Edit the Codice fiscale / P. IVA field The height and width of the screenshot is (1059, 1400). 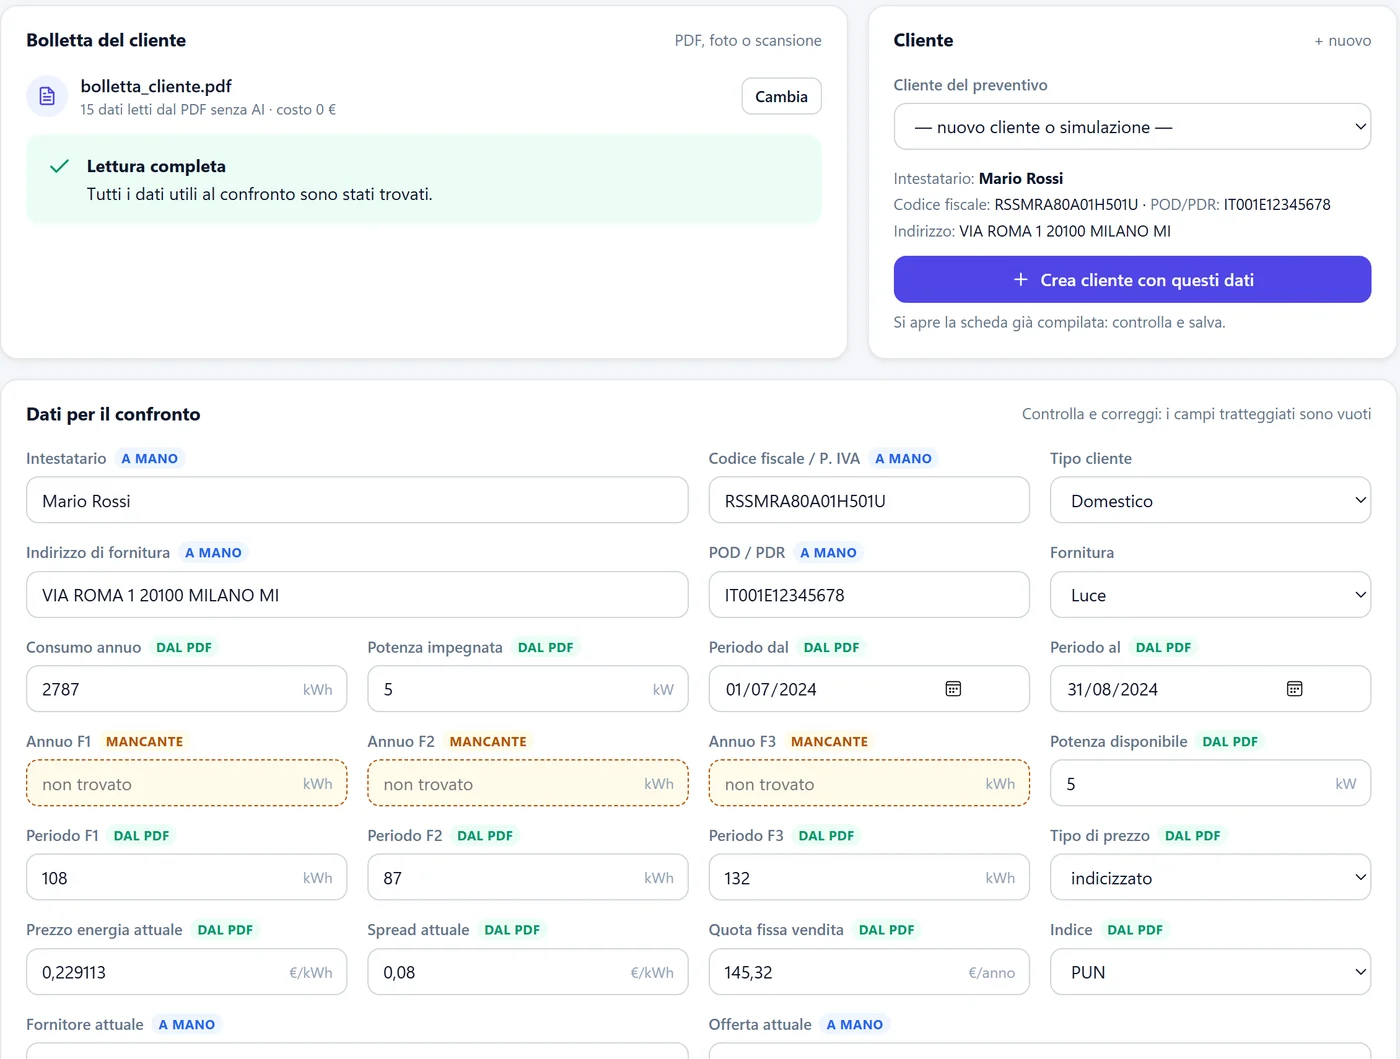tap(869, 500)
